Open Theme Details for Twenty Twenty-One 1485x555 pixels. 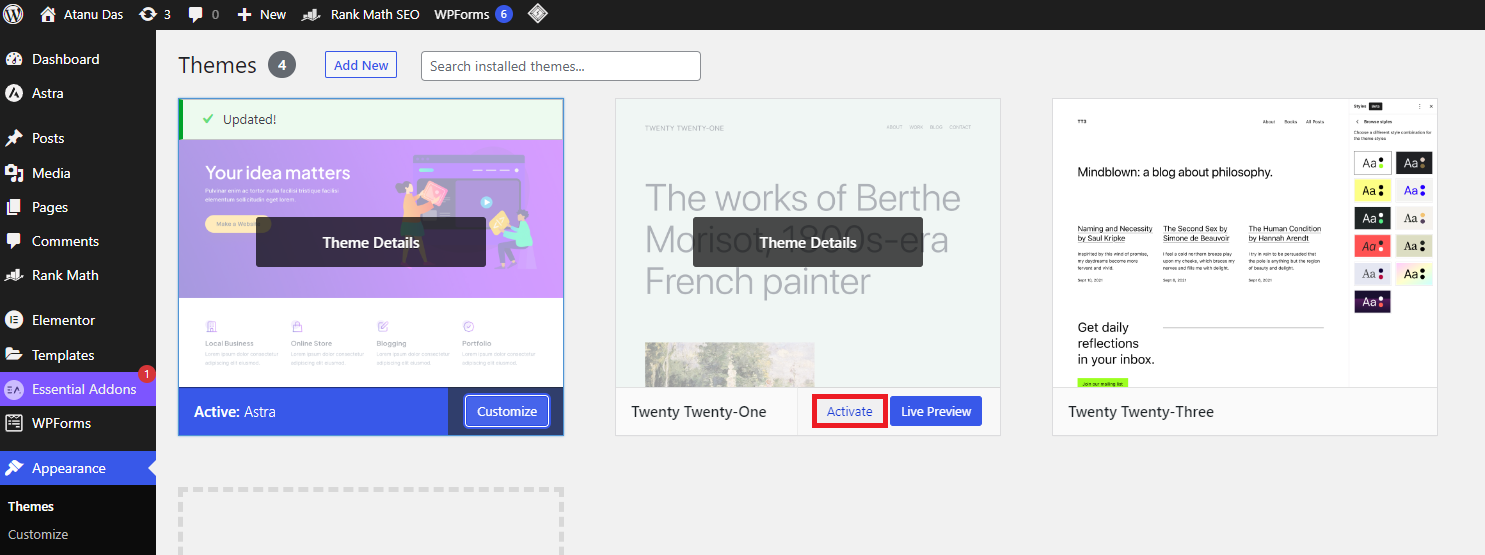808,242
